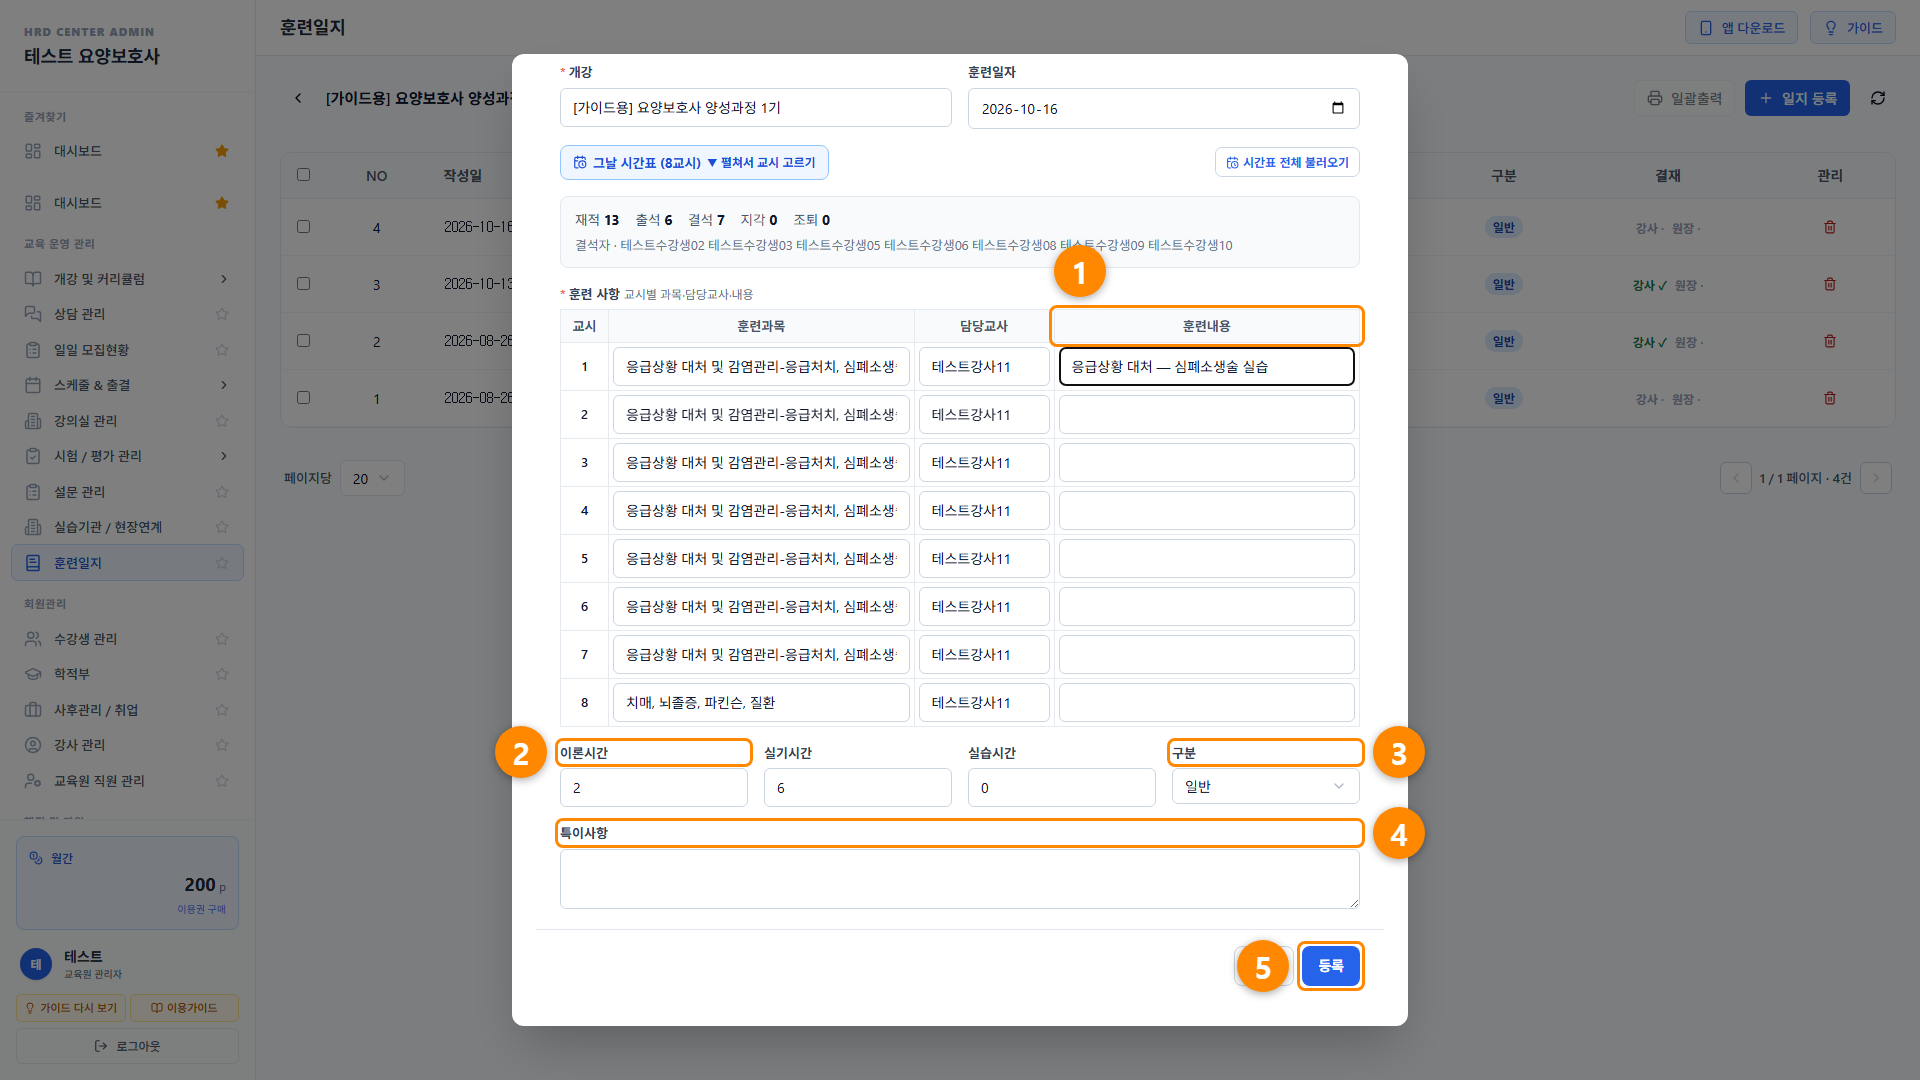
Task: Toggle the favorite star for 강의실 관리
Action: click(x=222, y=421)
